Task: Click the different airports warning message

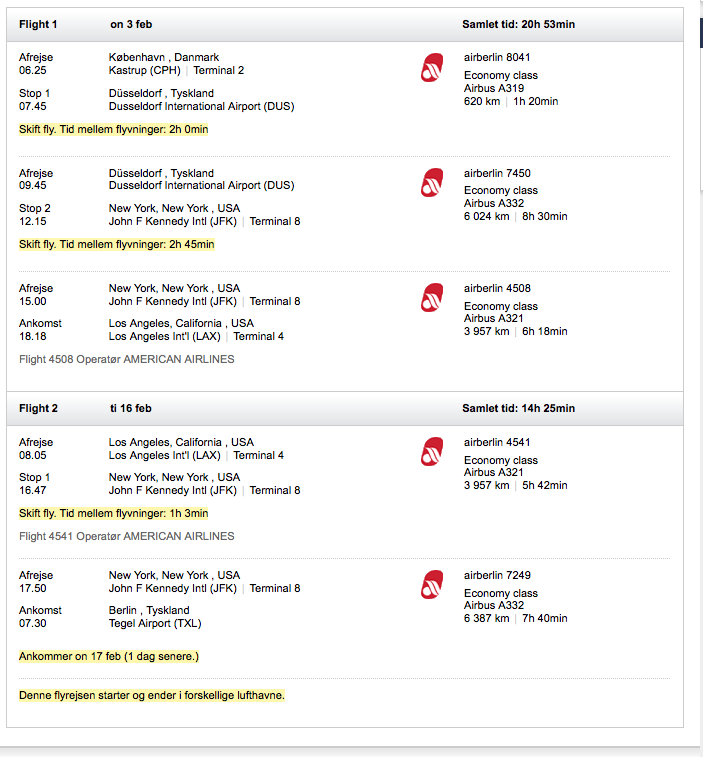Action: click(152, 695)
